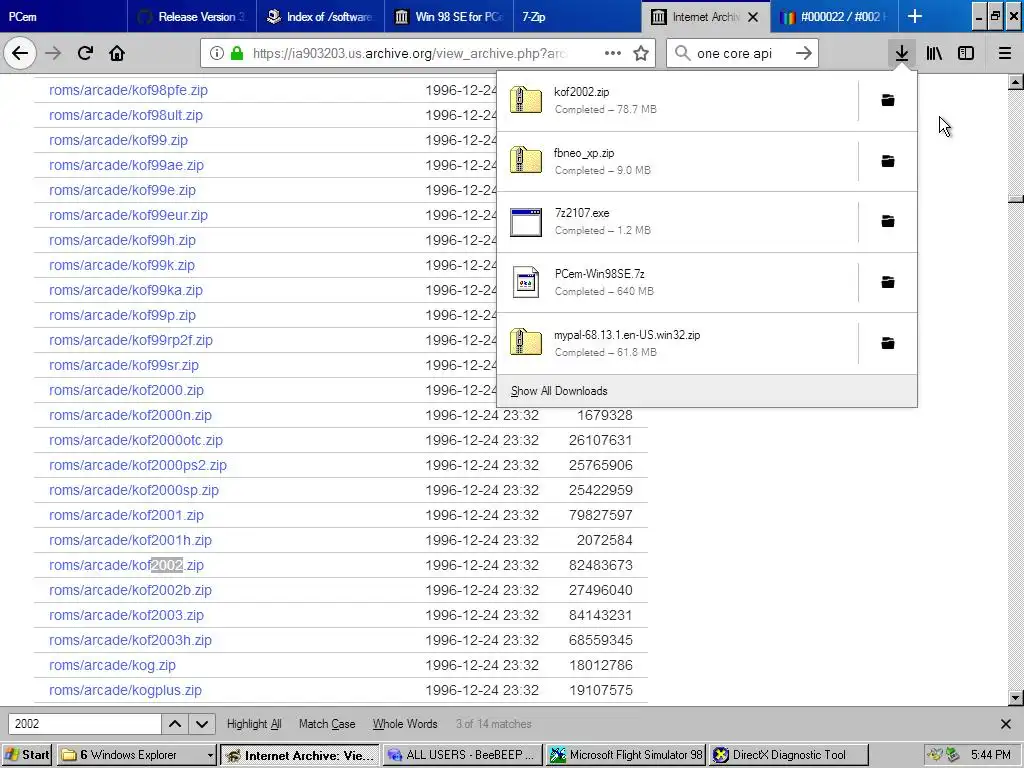This screenshot has width=1024, height=768.
Task: Show sidebars toolbar button
Action: point(966,53)
